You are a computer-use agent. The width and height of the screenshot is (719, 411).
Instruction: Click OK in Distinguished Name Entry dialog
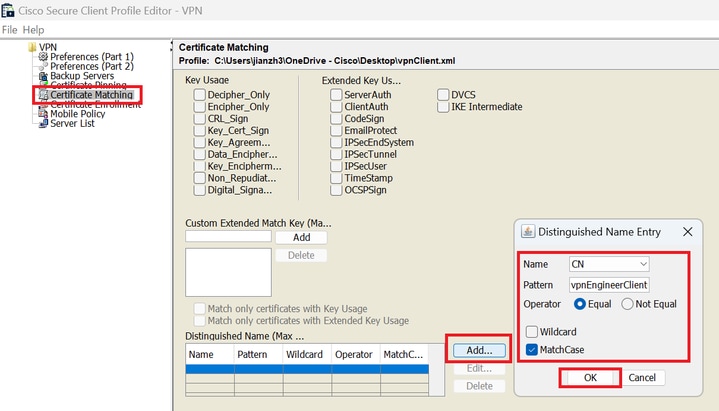click(x=590, y=378)
